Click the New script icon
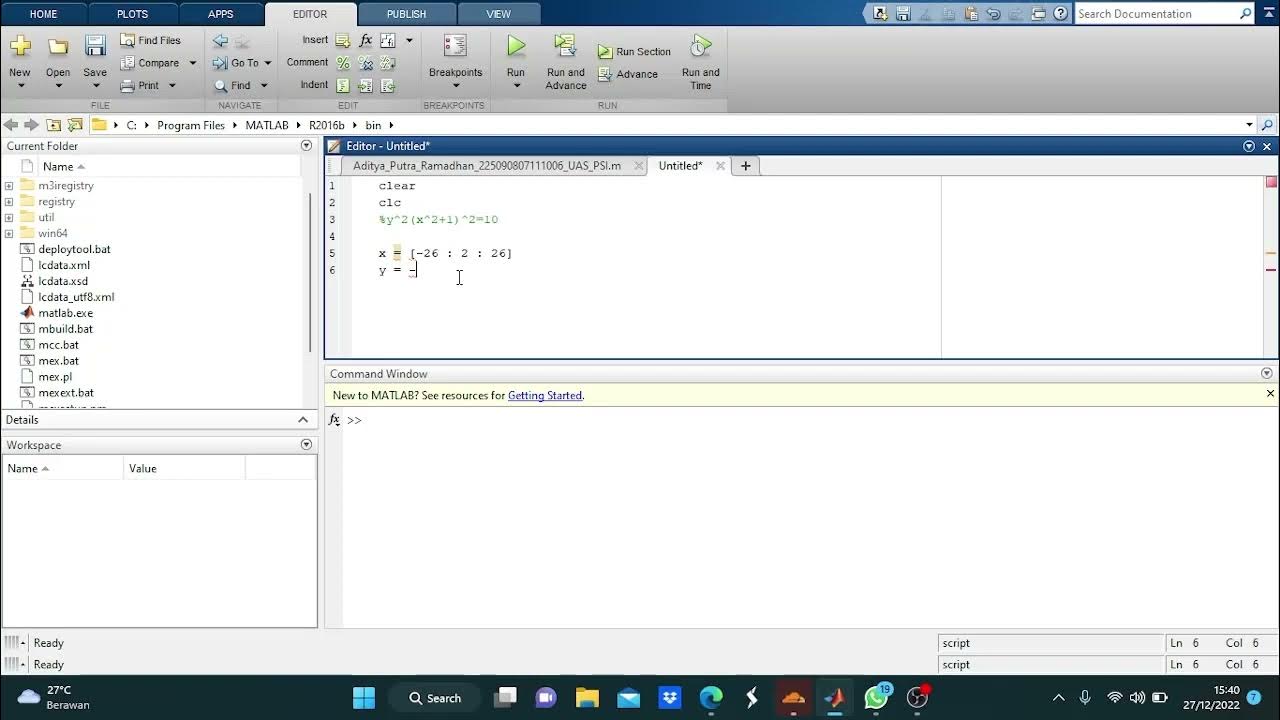The image size is (1280, 720). [20, 47]
